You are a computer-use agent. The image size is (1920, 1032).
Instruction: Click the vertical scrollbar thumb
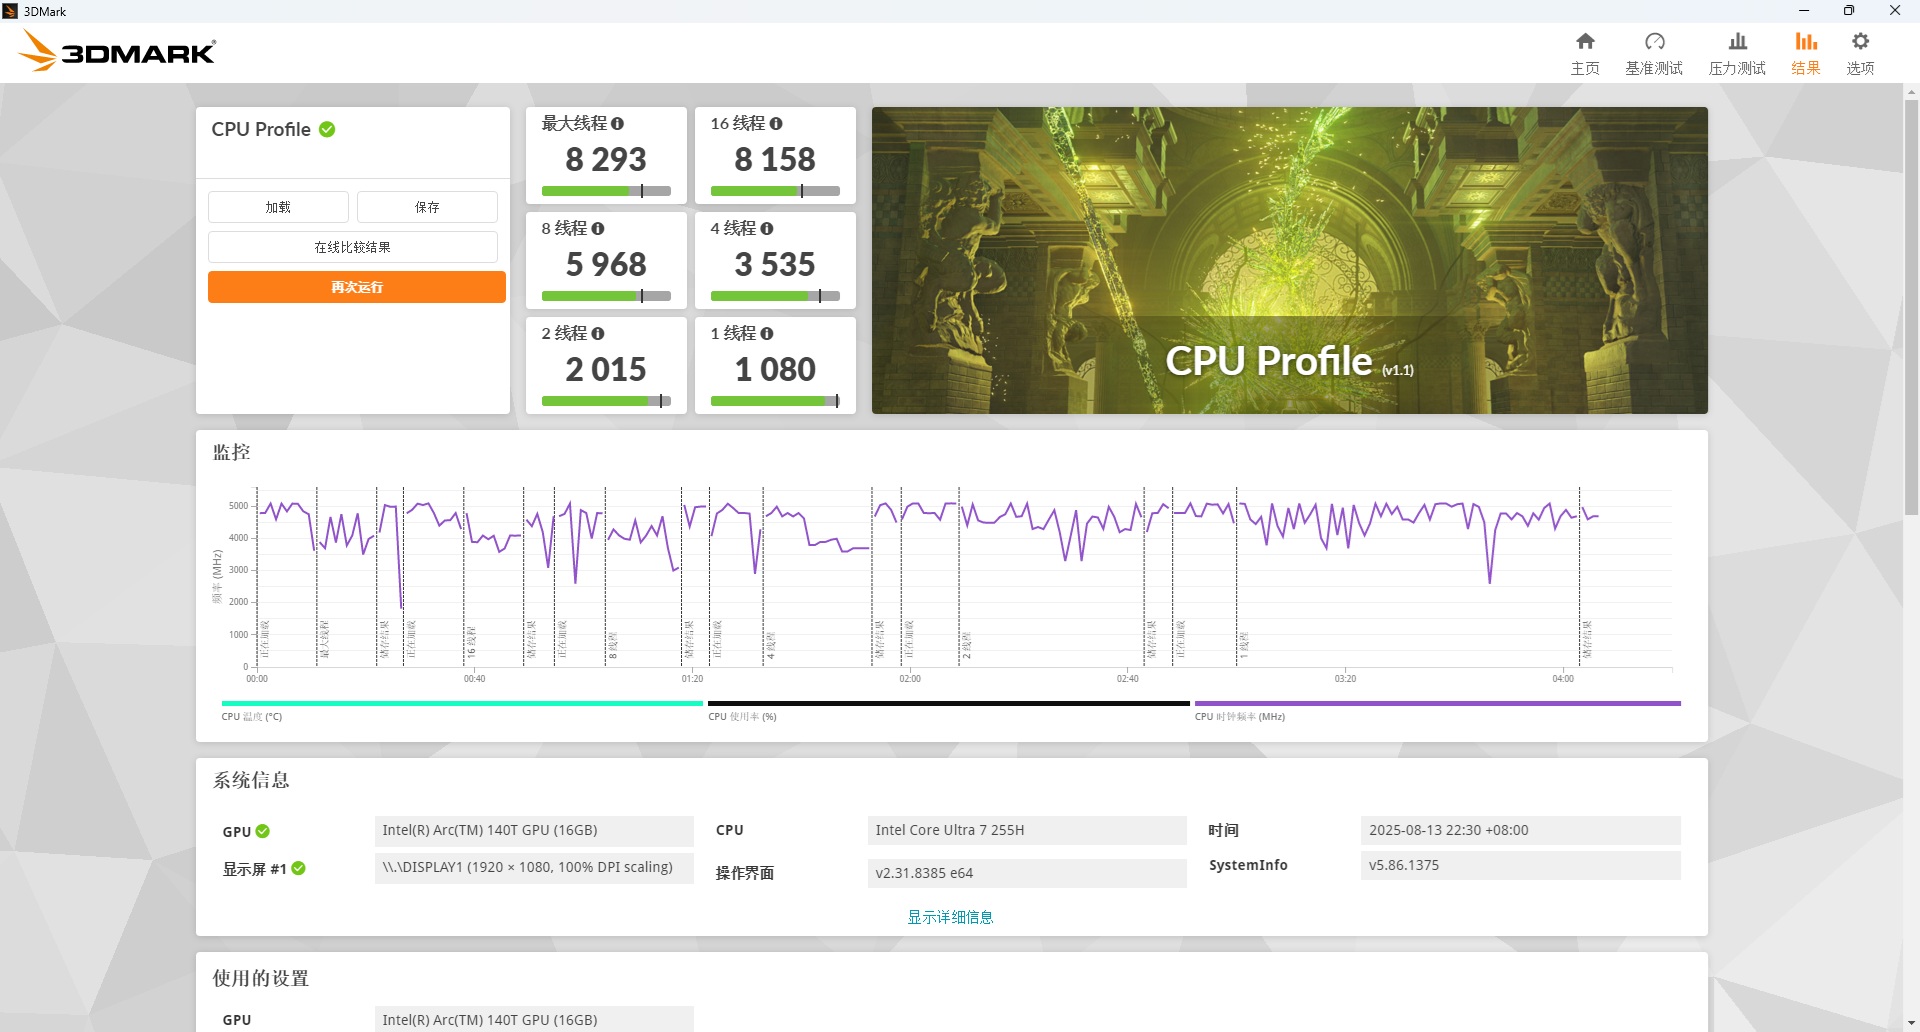(1911, 307)
